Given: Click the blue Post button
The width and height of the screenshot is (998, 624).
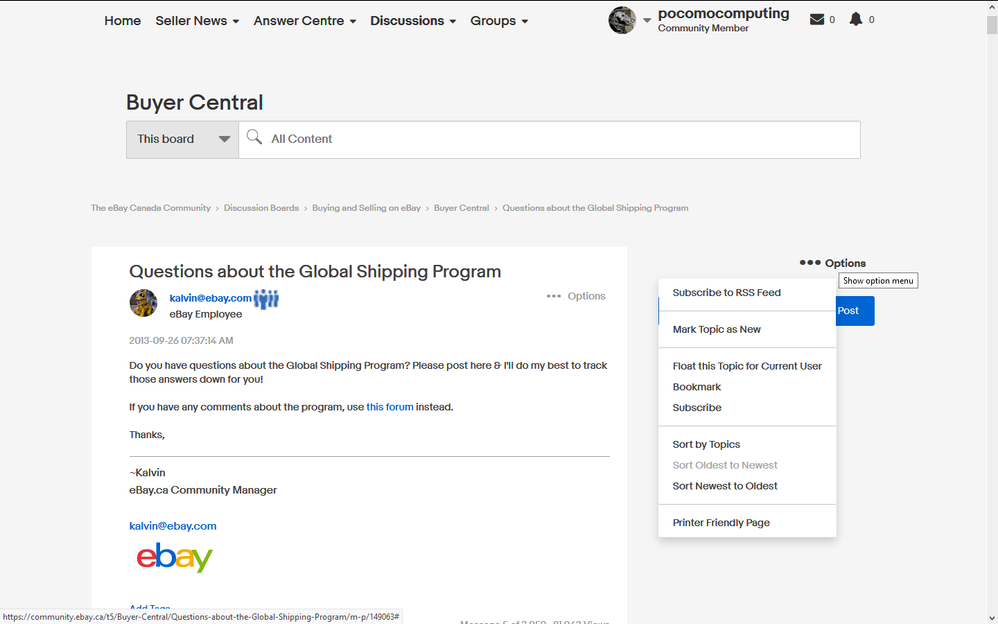Looking at the screenshot, I should point(855,311).
